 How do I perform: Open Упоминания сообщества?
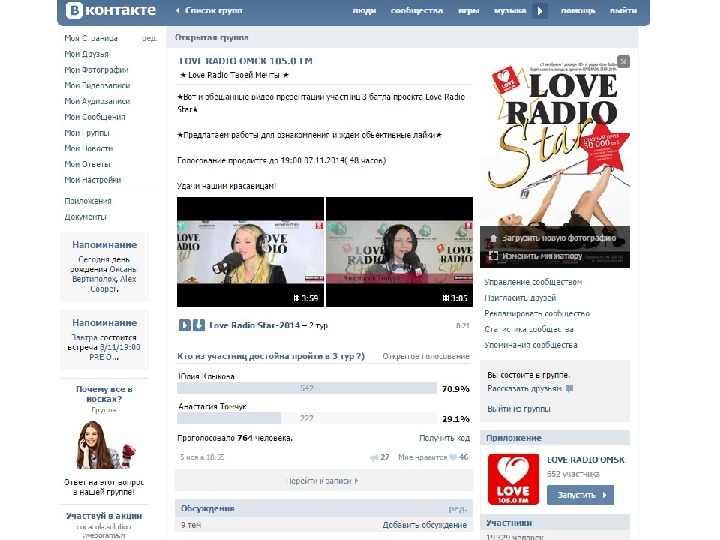[531, 345]
